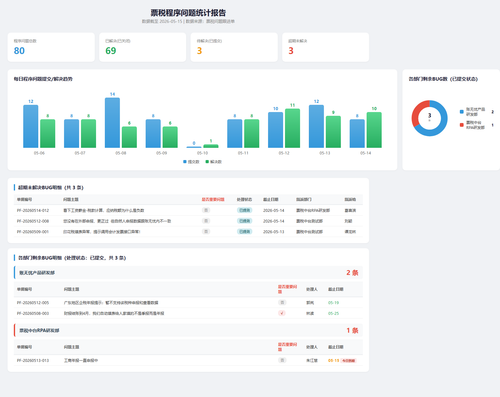Click the green deadline 05-19
This screenshot has height=397, width=500.
click(333, 303)
